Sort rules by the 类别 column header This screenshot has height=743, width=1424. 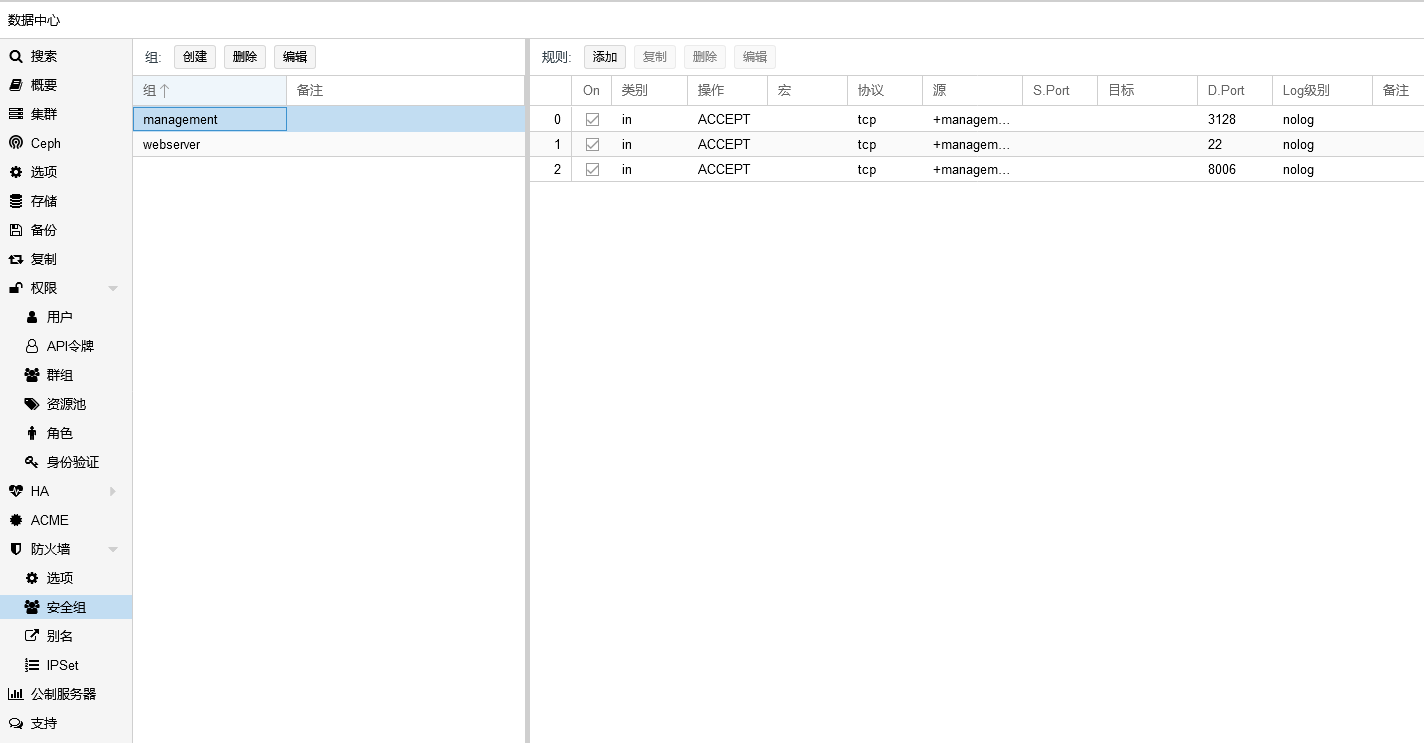point(649,90)
